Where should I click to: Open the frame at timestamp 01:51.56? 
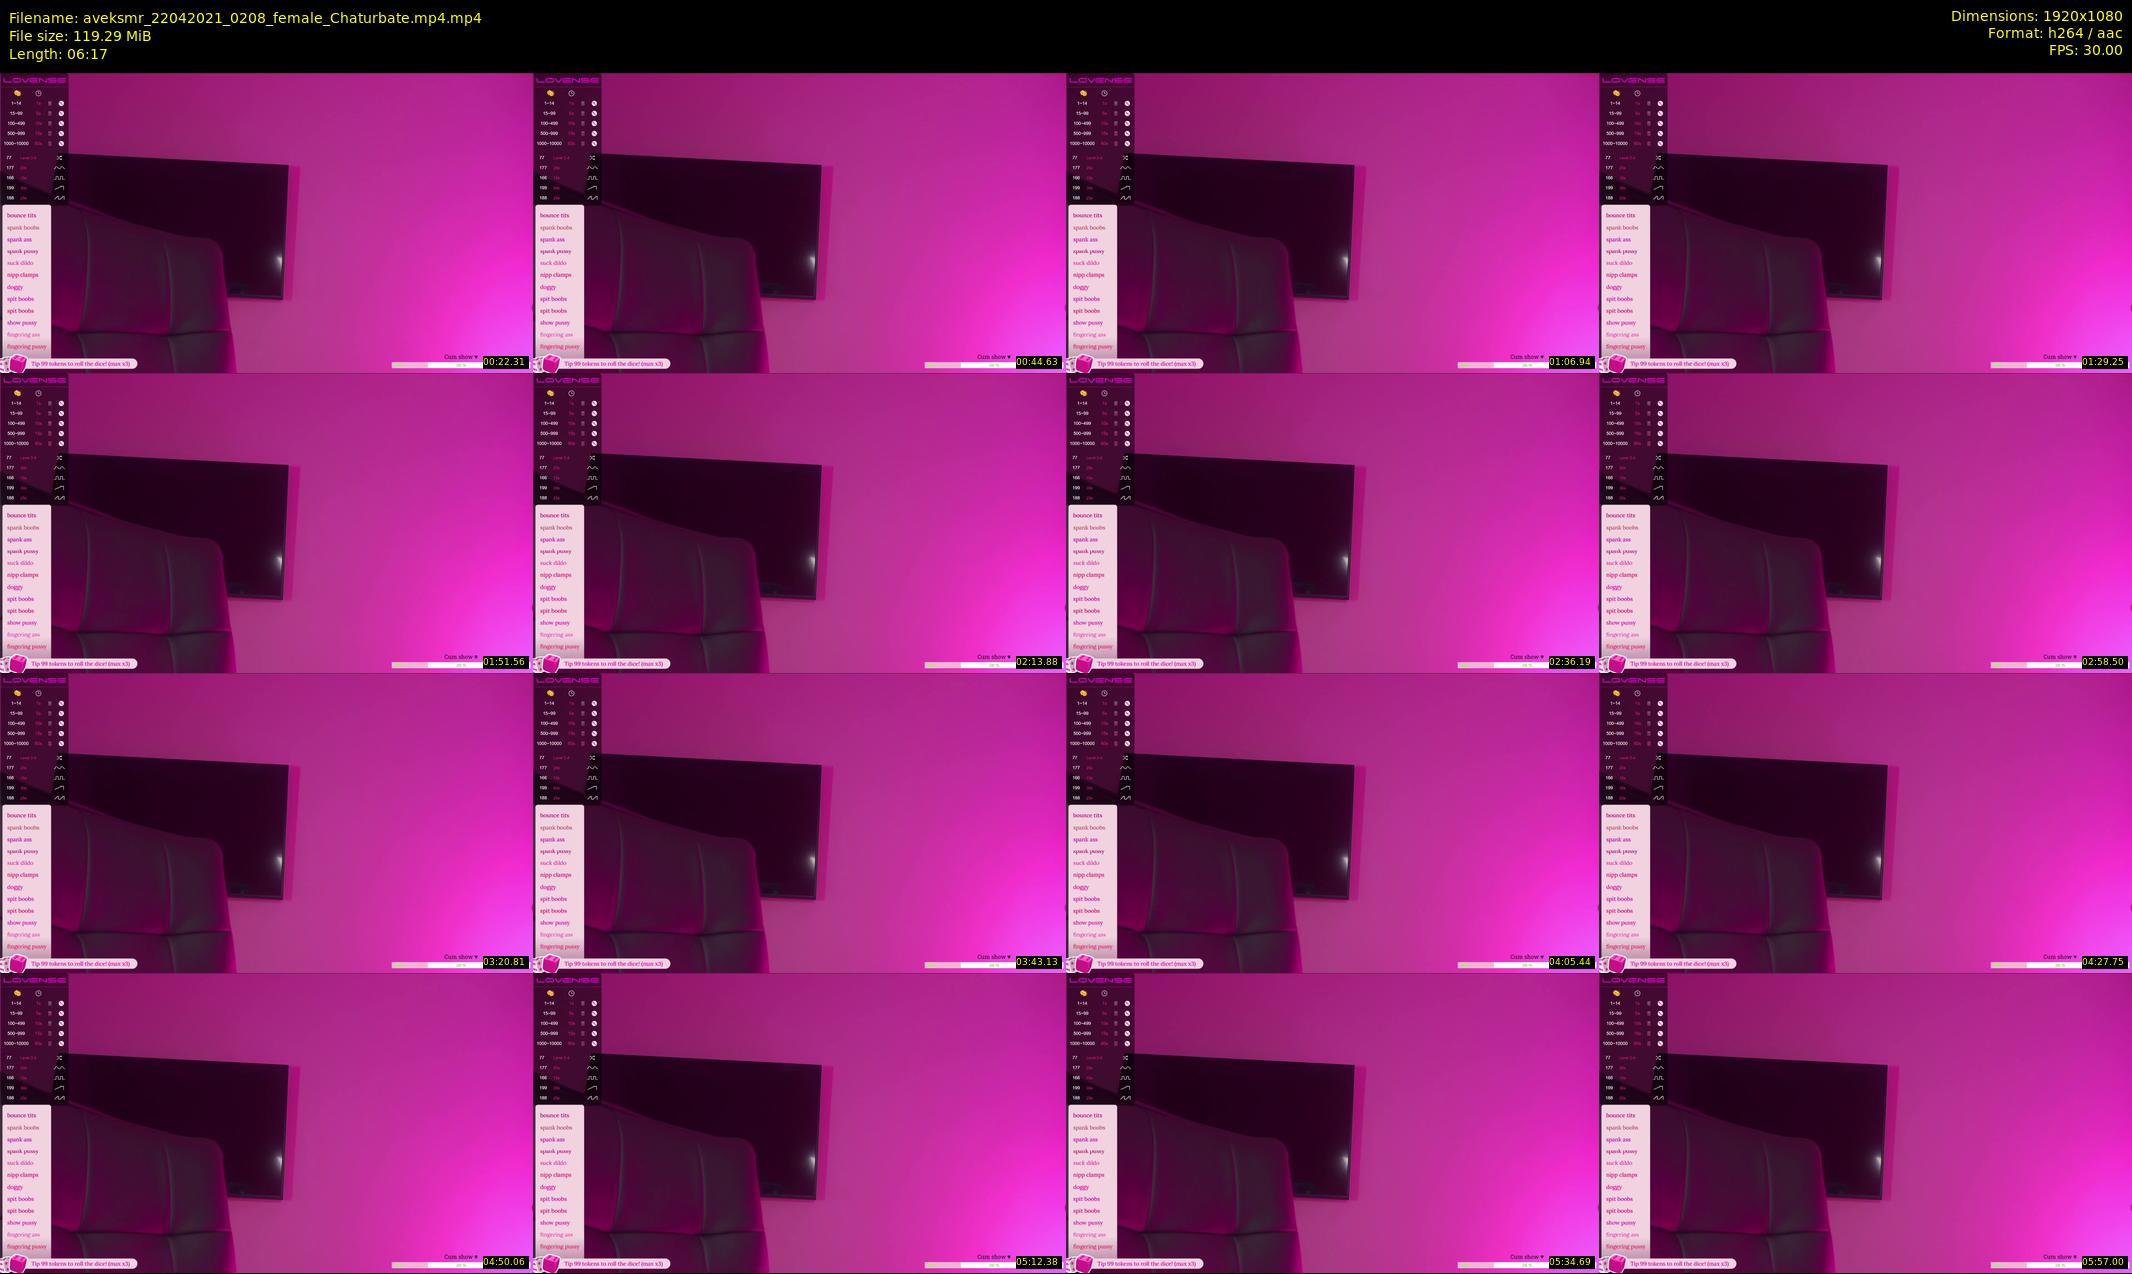click(x=266, y=522)
